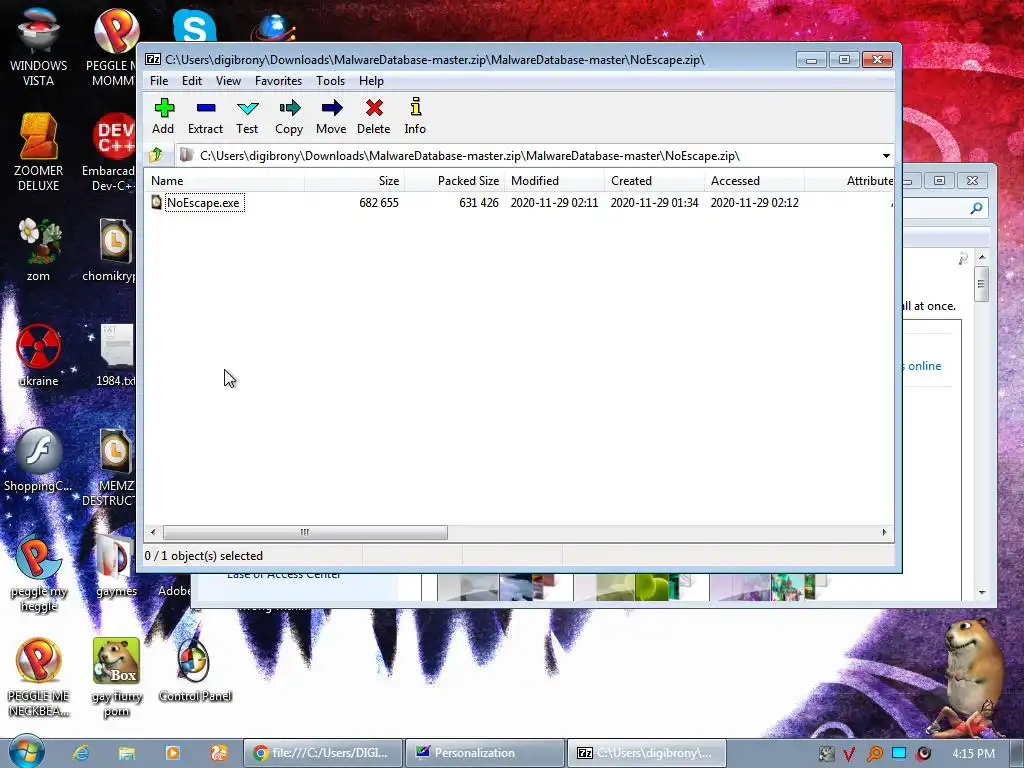Click the NoEscape.exe file name

204,202
